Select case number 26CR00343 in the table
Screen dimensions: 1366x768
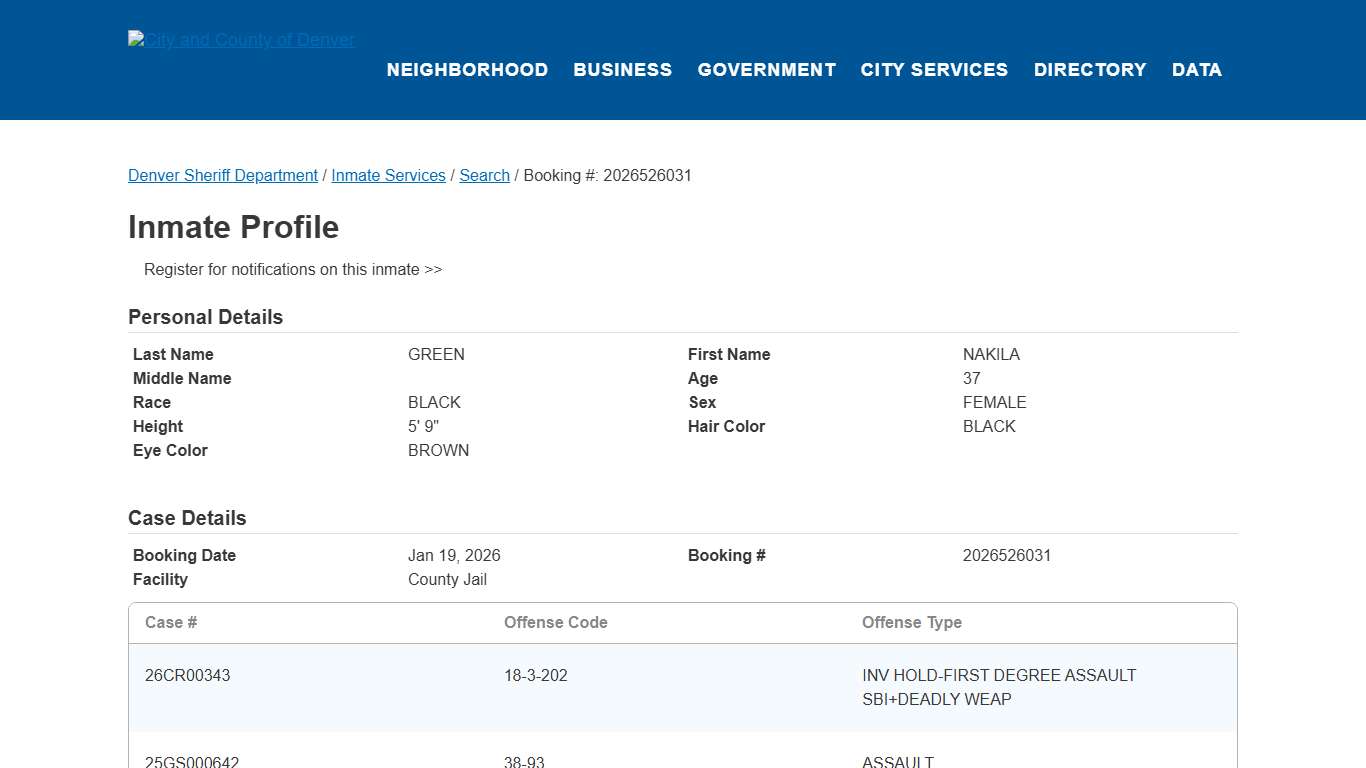[187, 675]
